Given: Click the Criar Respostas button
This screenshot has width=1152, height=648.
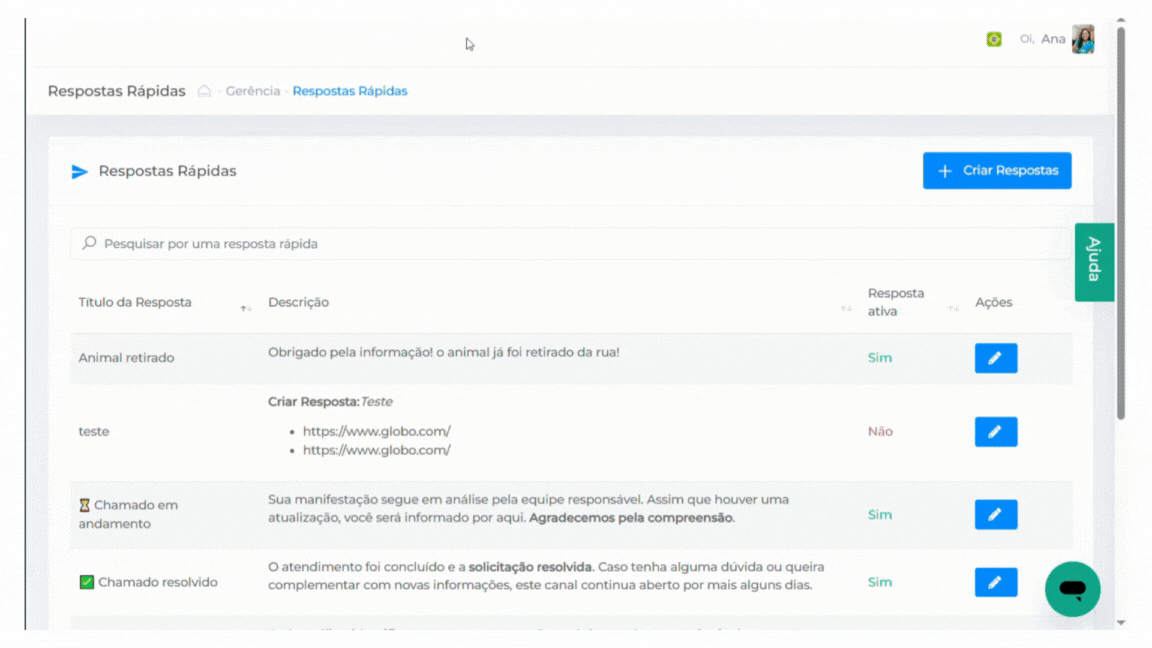Looking at the screenshot, I should point(997,170).
